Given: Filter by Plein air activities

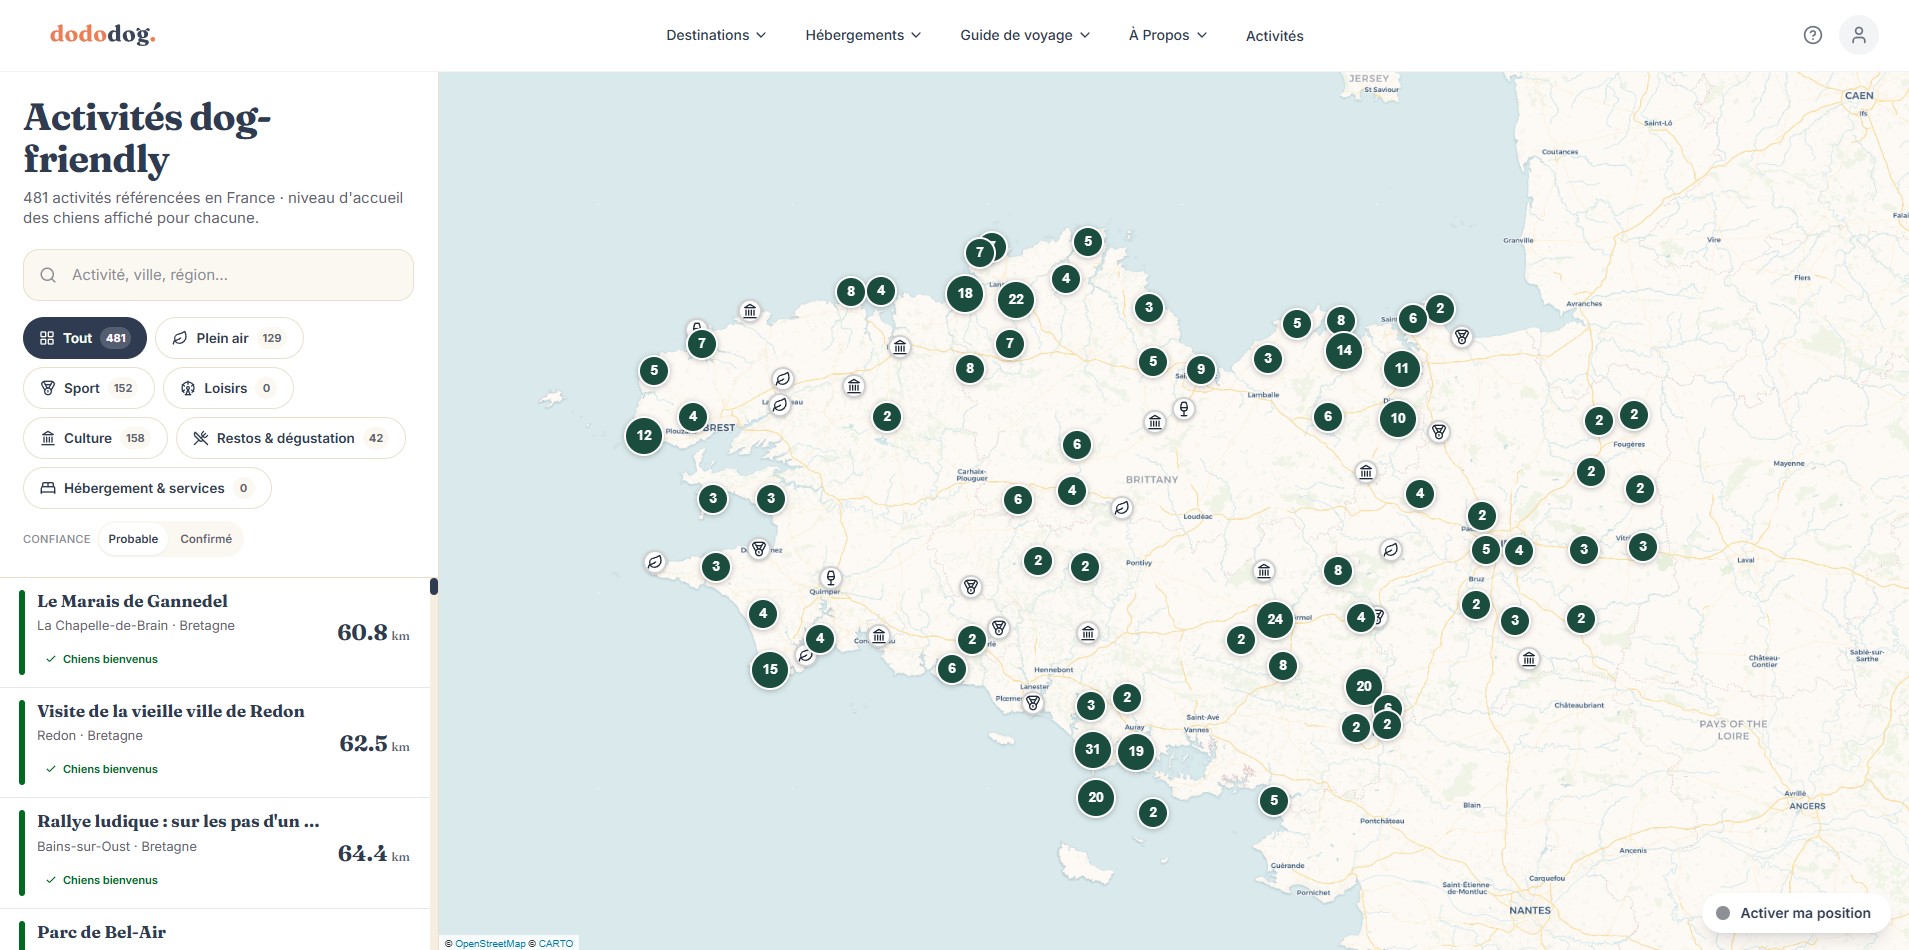Looking at the screenshot, I should coord(229,338).
